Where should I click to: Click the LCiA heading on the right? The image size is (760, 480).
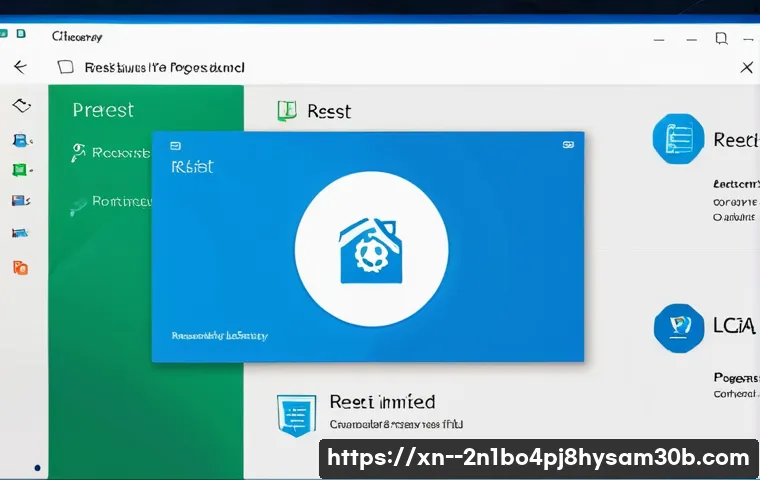tap(734, 325)
